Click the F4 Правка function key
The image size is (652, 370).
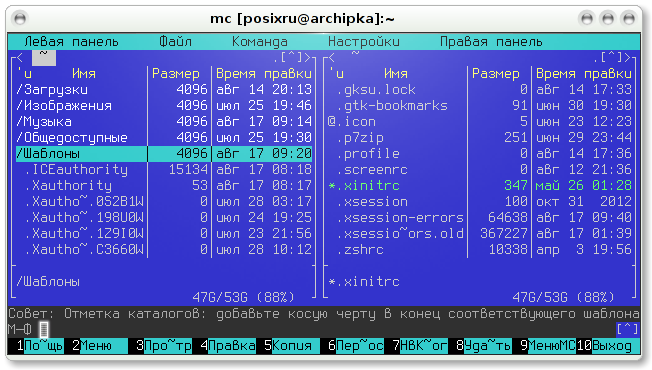228,345
